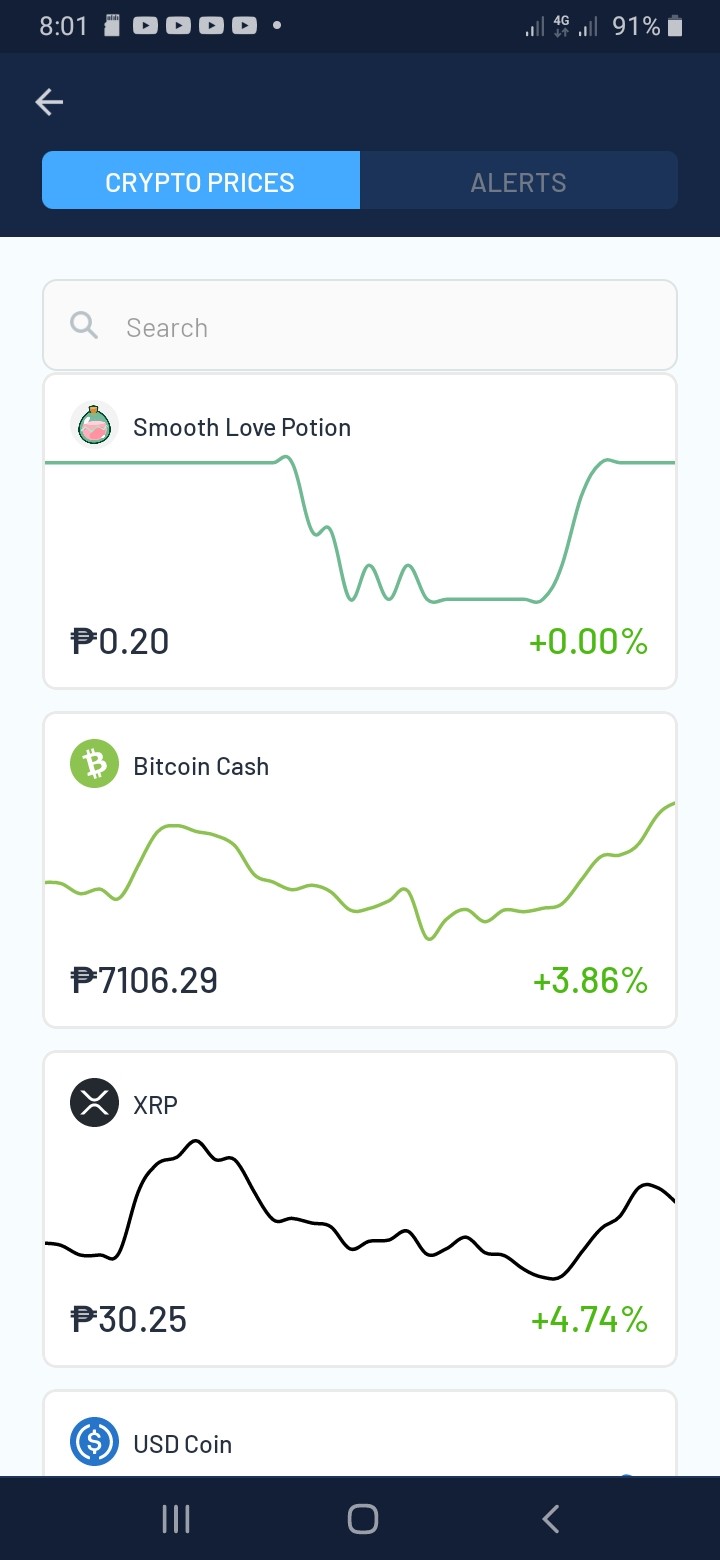This screenshot has height=1560, width=720.
Task: Tap the back arrow at top left
Action: tap(49, 101)
